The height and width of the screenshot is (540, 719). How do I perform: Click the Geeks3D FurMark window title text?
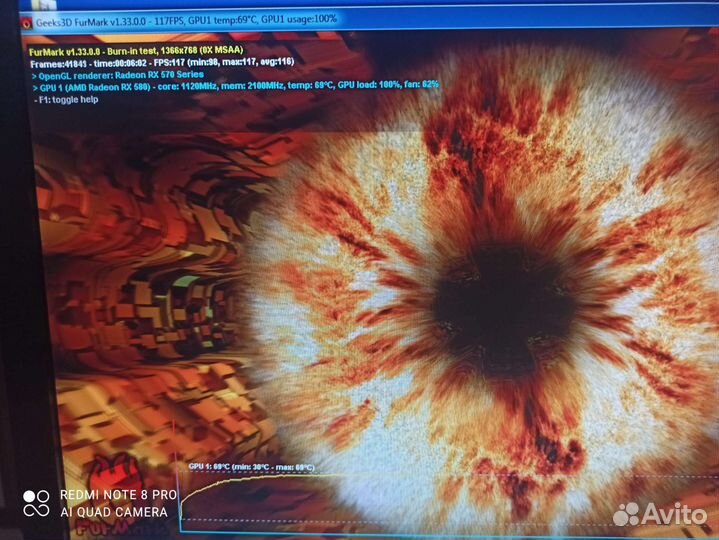coord(186,21)
